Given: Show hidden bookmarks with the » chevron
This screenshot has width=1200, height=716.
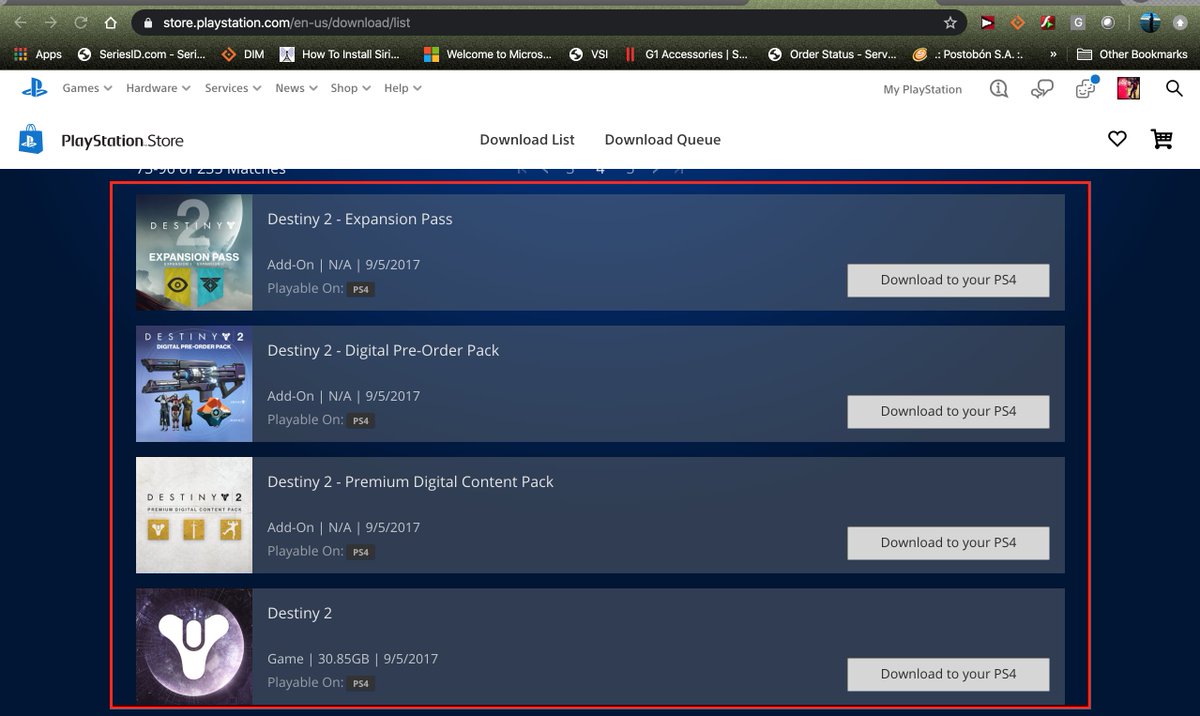Looking at the screenshot, I should pos(1053,54).
